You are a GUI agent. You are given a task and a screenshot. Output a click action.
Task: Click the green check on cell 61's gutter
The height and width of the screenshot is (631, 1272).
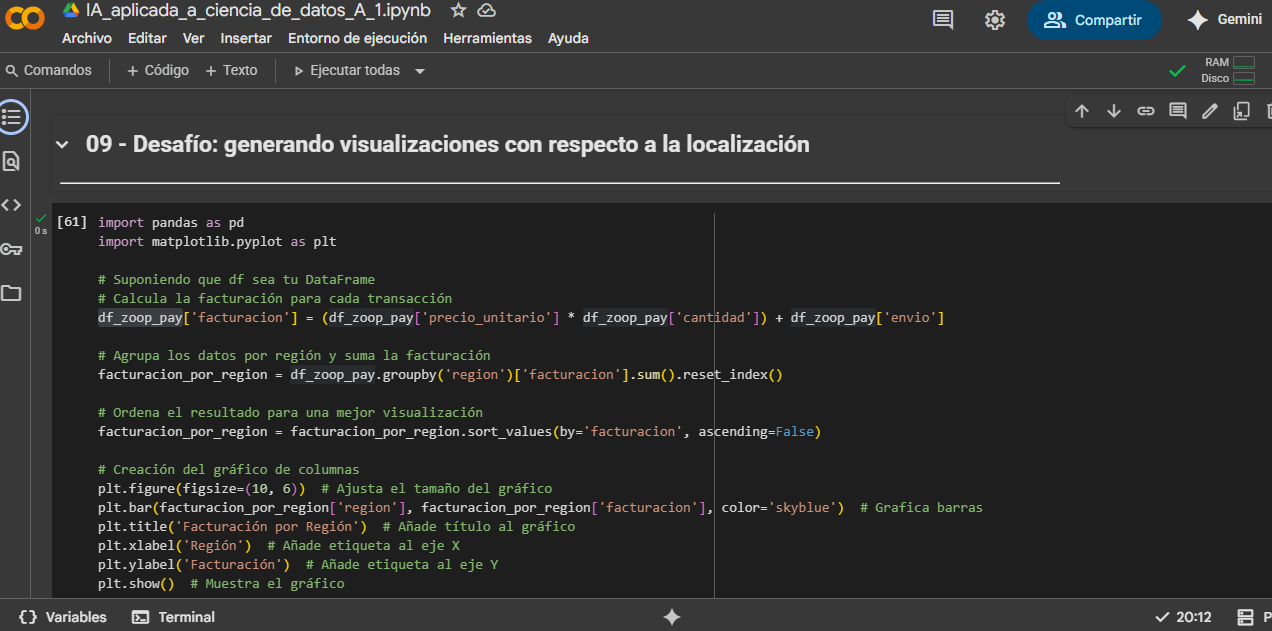[x=41, y=217]
